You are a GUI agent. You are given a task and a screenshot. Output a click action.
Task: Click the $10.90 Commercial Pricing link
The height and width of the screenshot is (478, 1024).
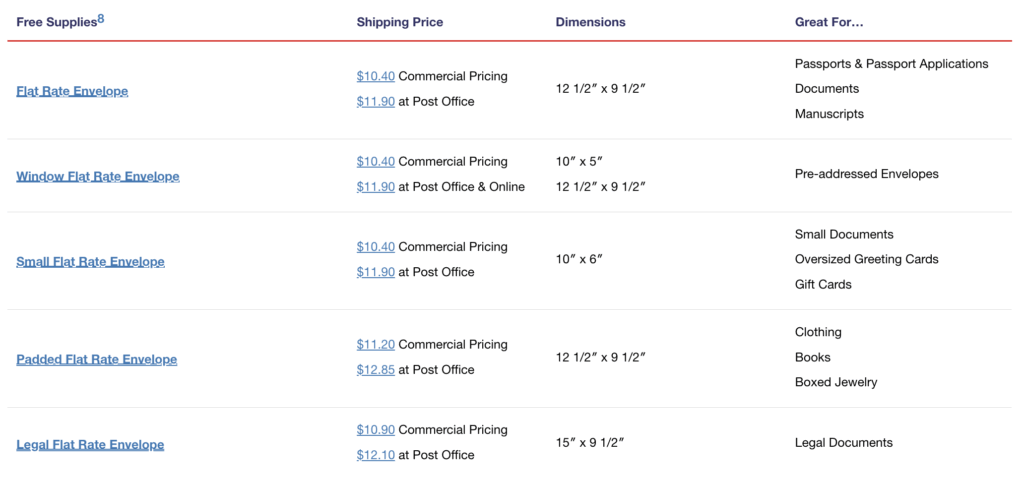click(x=375, y=430)
